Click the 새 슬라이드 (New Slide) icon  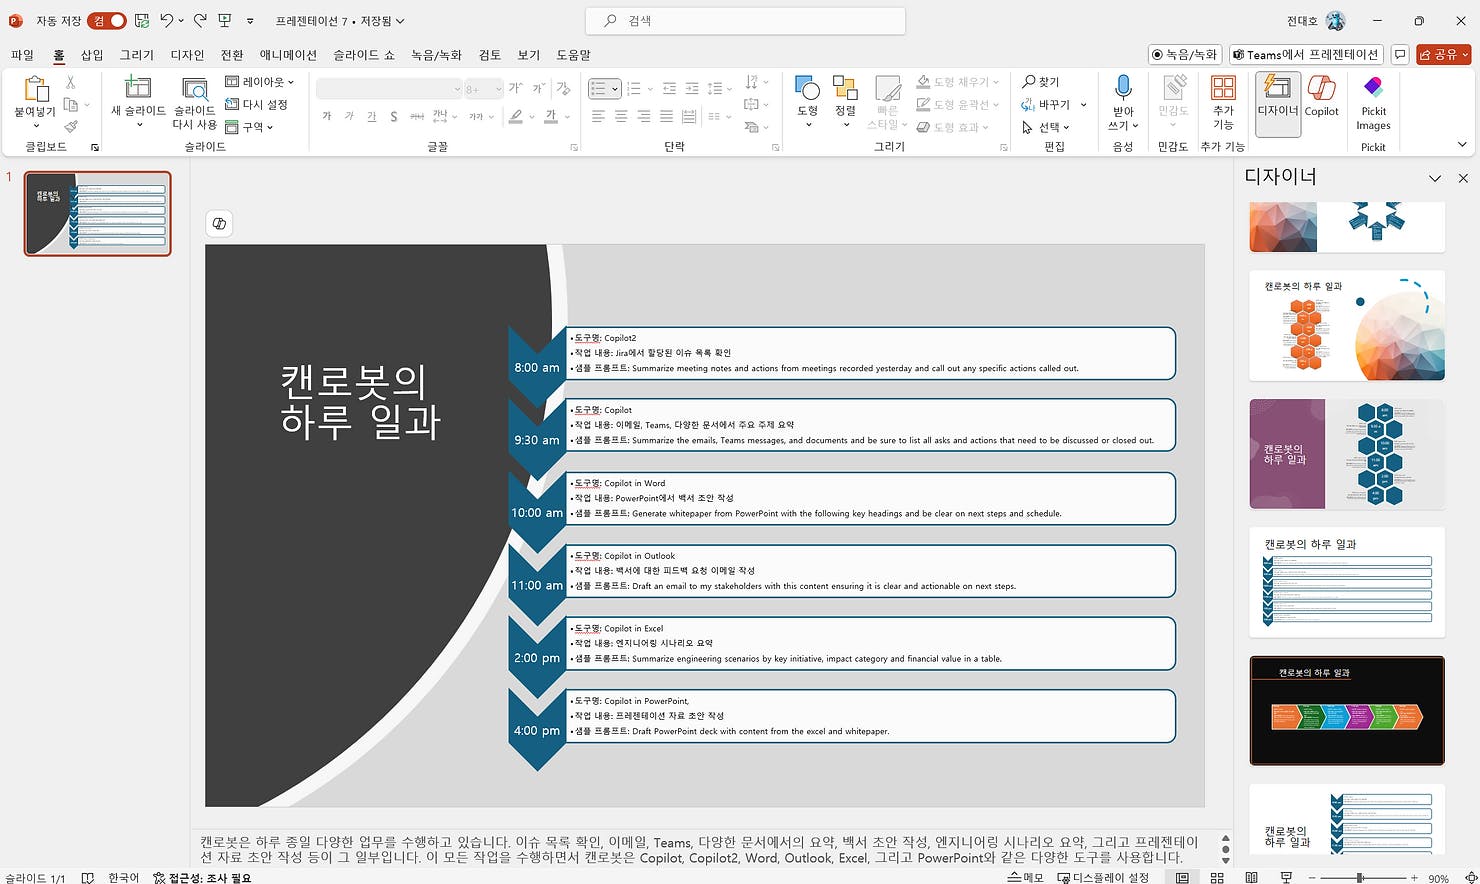tap(137, 100)
